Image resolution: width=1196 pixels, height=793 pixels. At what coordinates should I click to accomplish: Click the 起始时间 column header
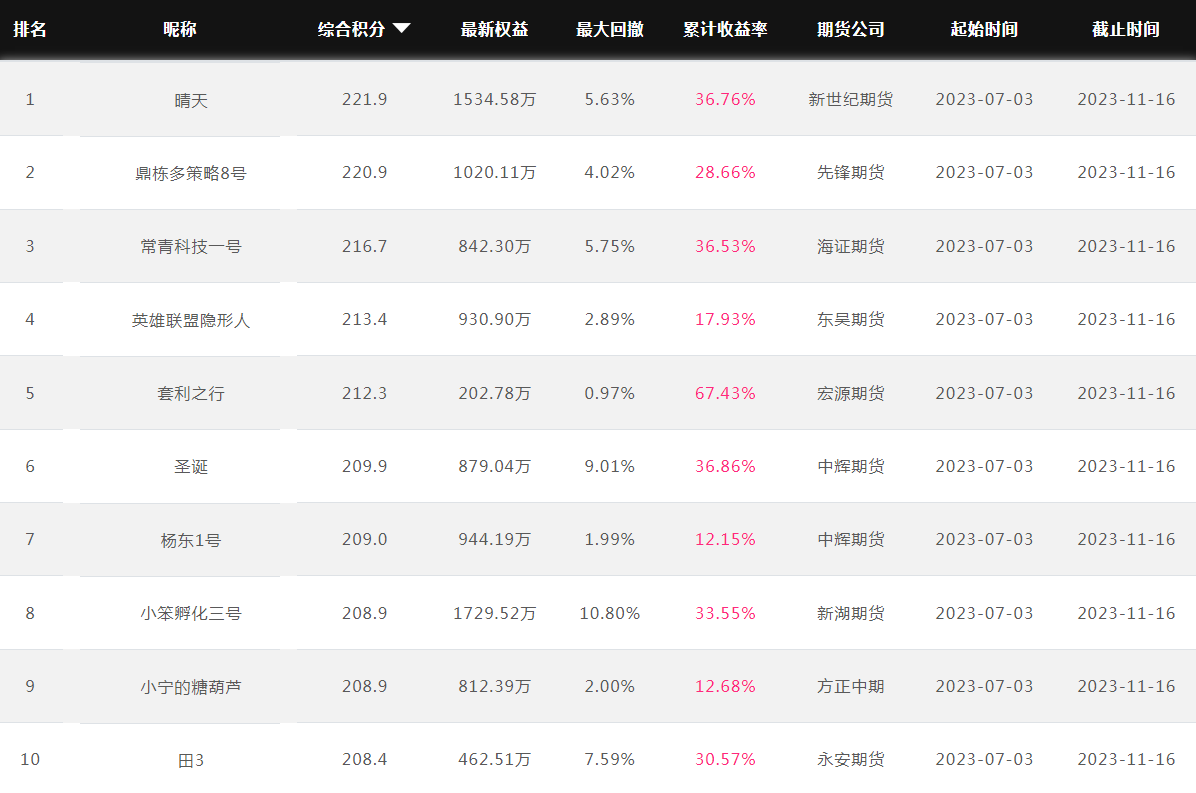[x=984, y=29]
